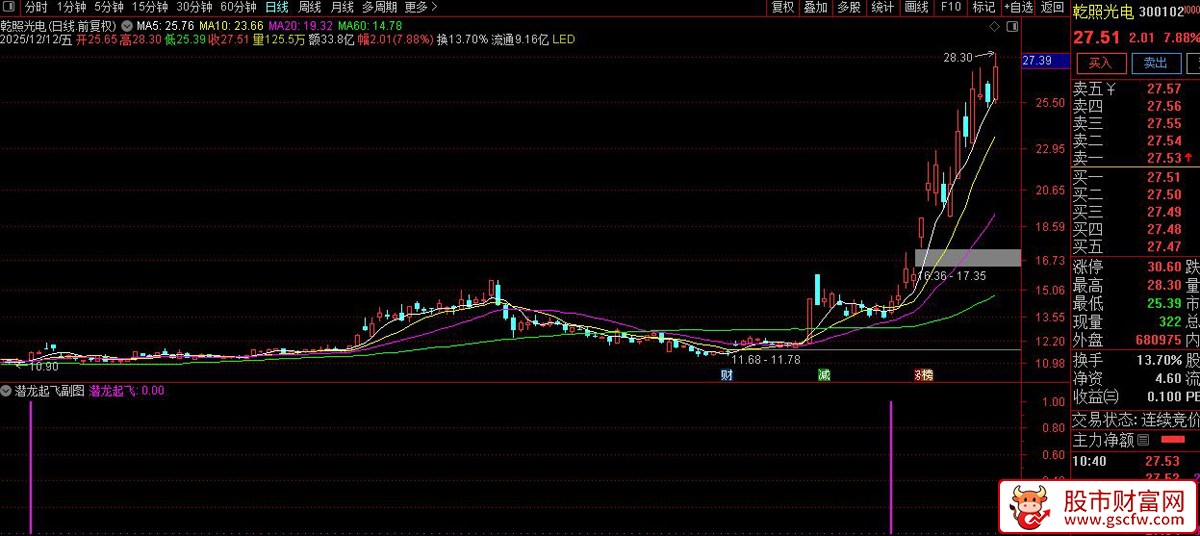Viewport: 1200px width, 536px height.
Task: Click the 潜龙起飞副图 sub-chart title
Action: [51, 391]
